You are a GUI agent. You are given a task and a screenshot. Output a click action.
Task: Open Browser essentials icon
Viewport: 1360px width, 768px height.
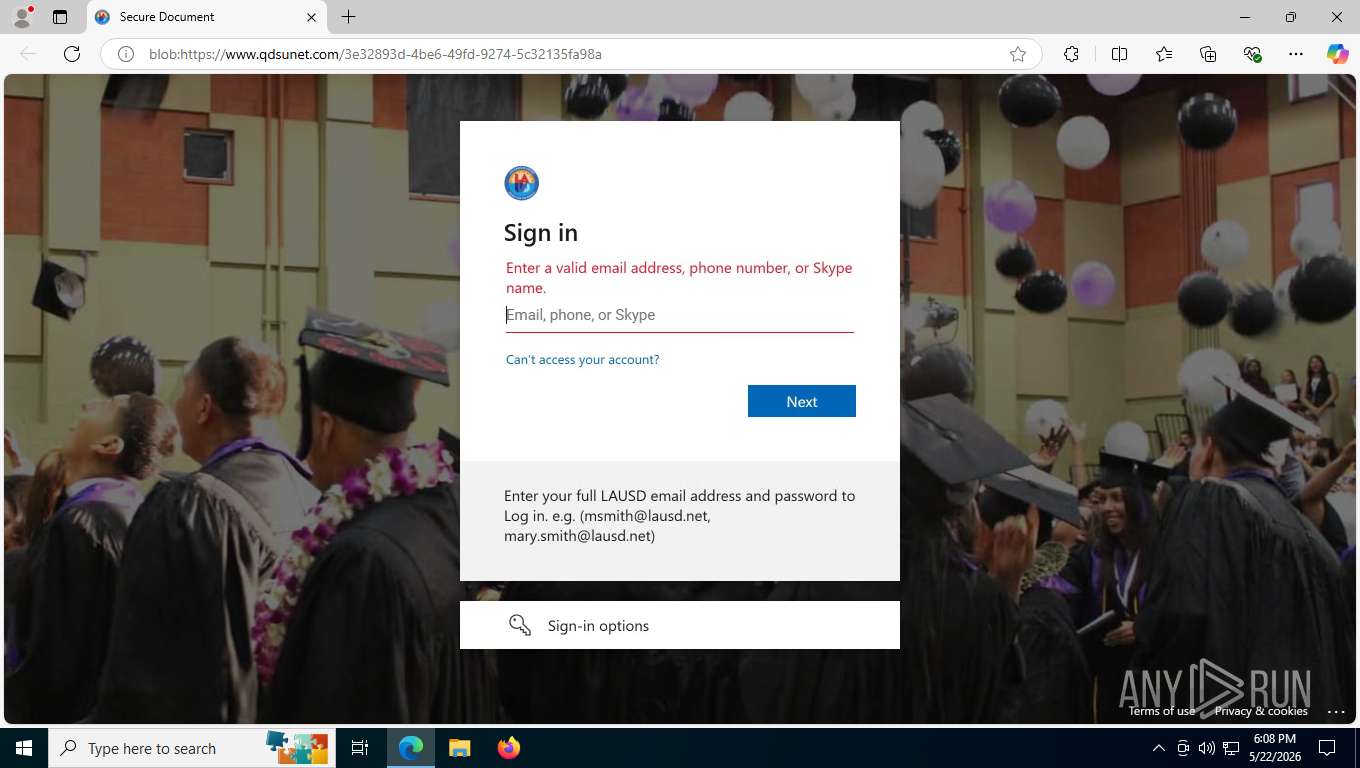[x=1252, y=54]
